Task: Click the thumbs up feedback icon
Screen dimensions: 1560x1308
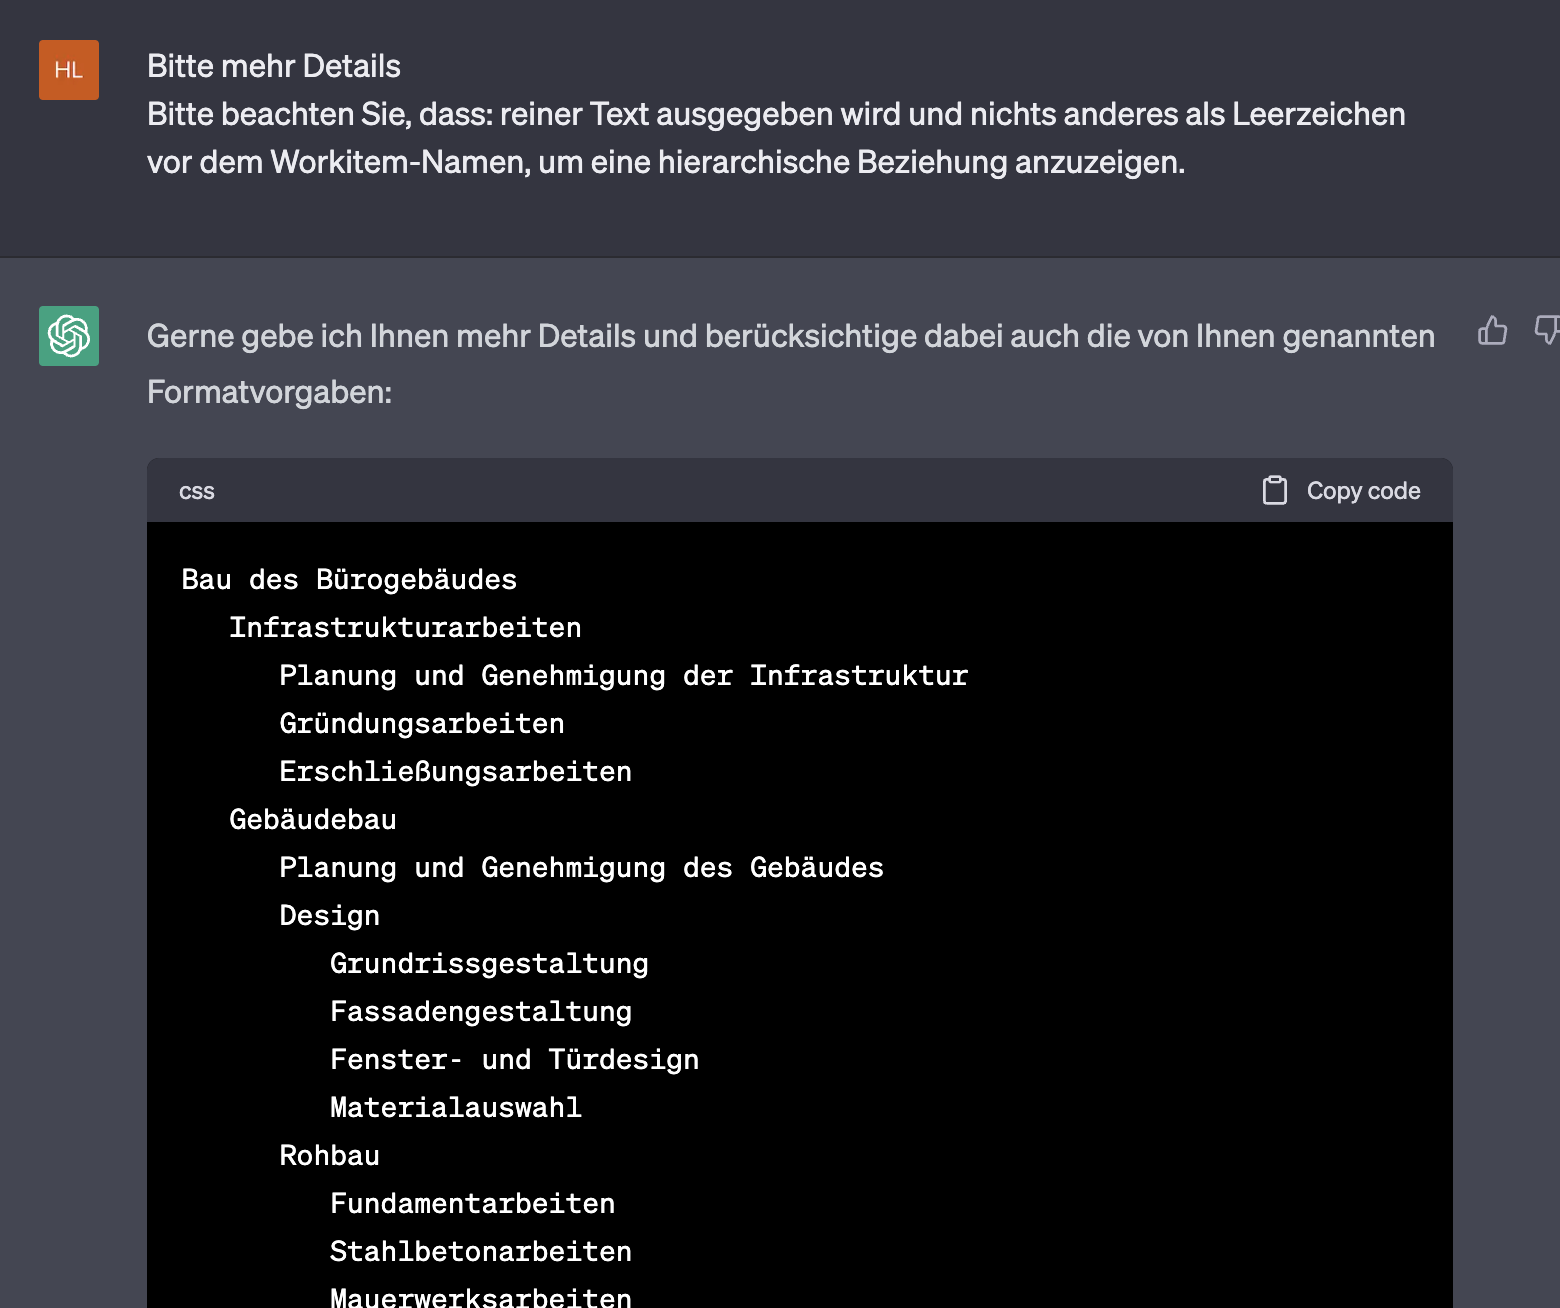Action: pos(1492,331)
